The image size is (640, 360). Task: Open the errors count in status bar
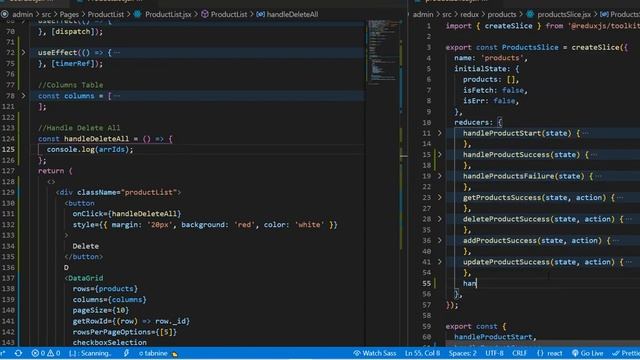pos(39,353)
